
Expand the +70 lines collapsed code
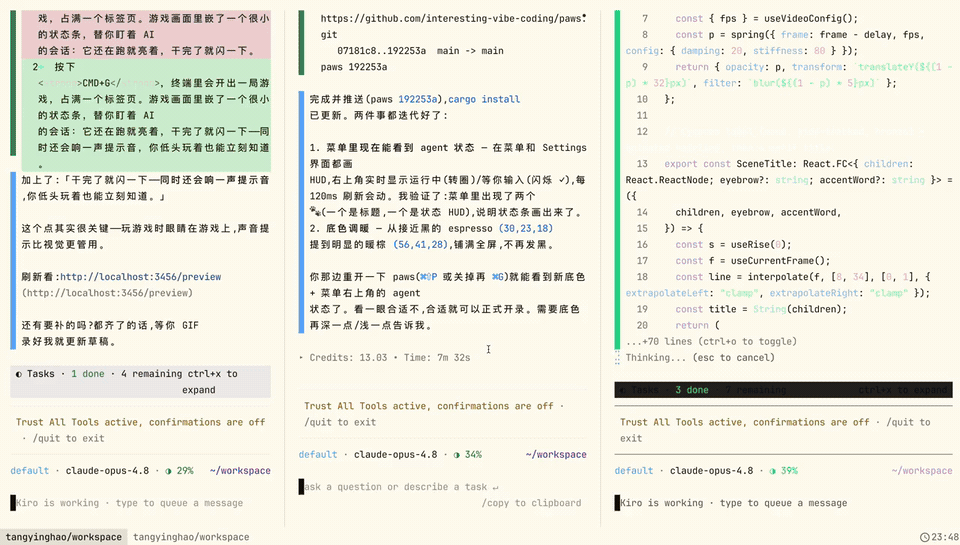coord(711,342)
